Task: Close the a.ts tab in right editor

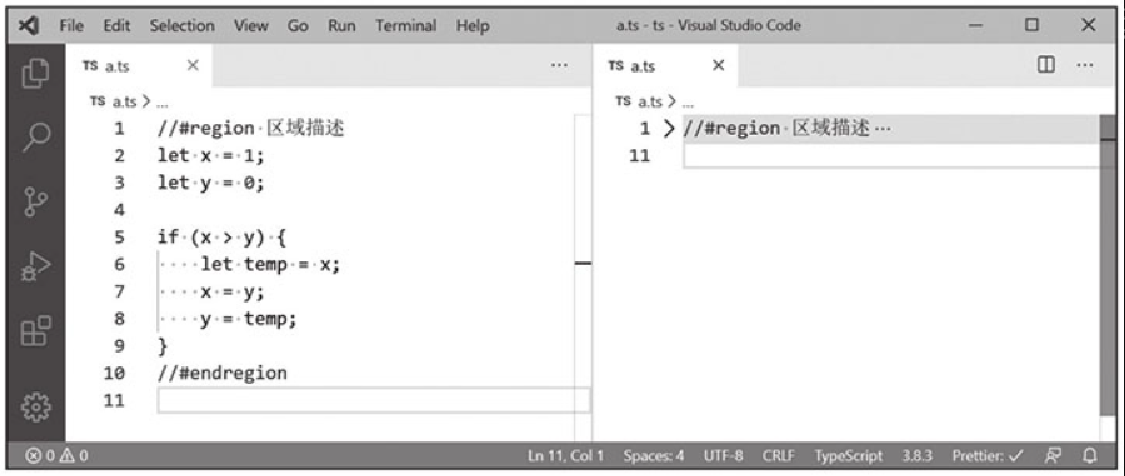Action: pos(718,65)
